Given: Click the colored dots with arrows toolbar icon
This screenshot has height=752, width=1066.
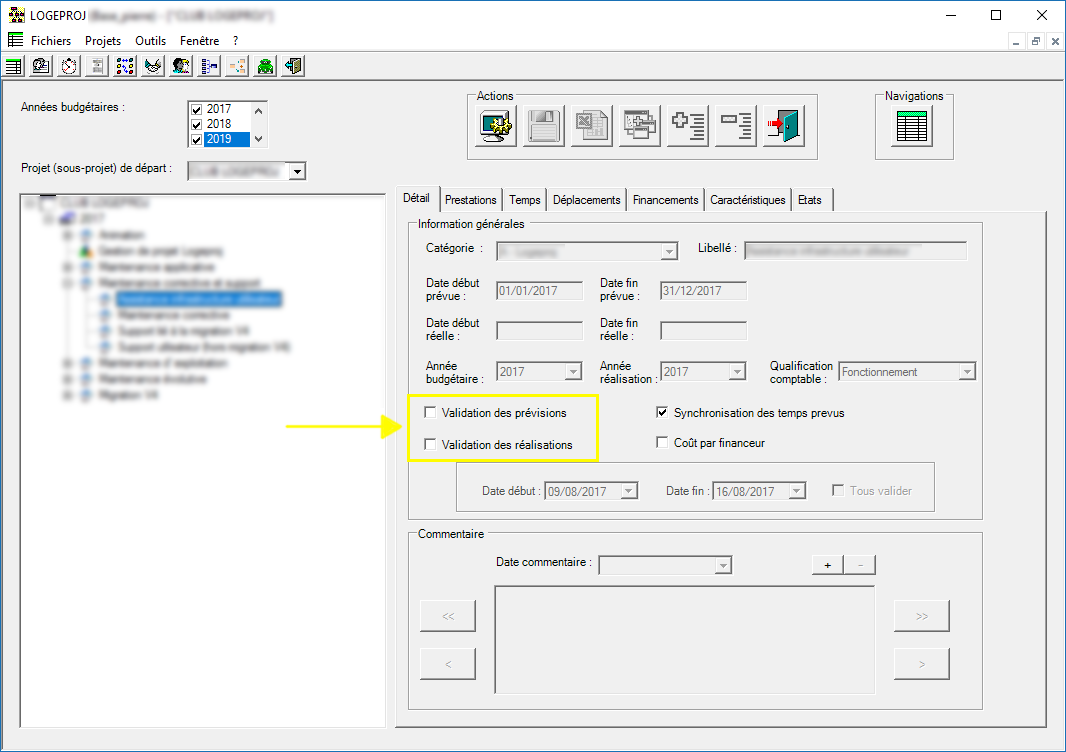Looking at the screenshot, I should 125,66.
